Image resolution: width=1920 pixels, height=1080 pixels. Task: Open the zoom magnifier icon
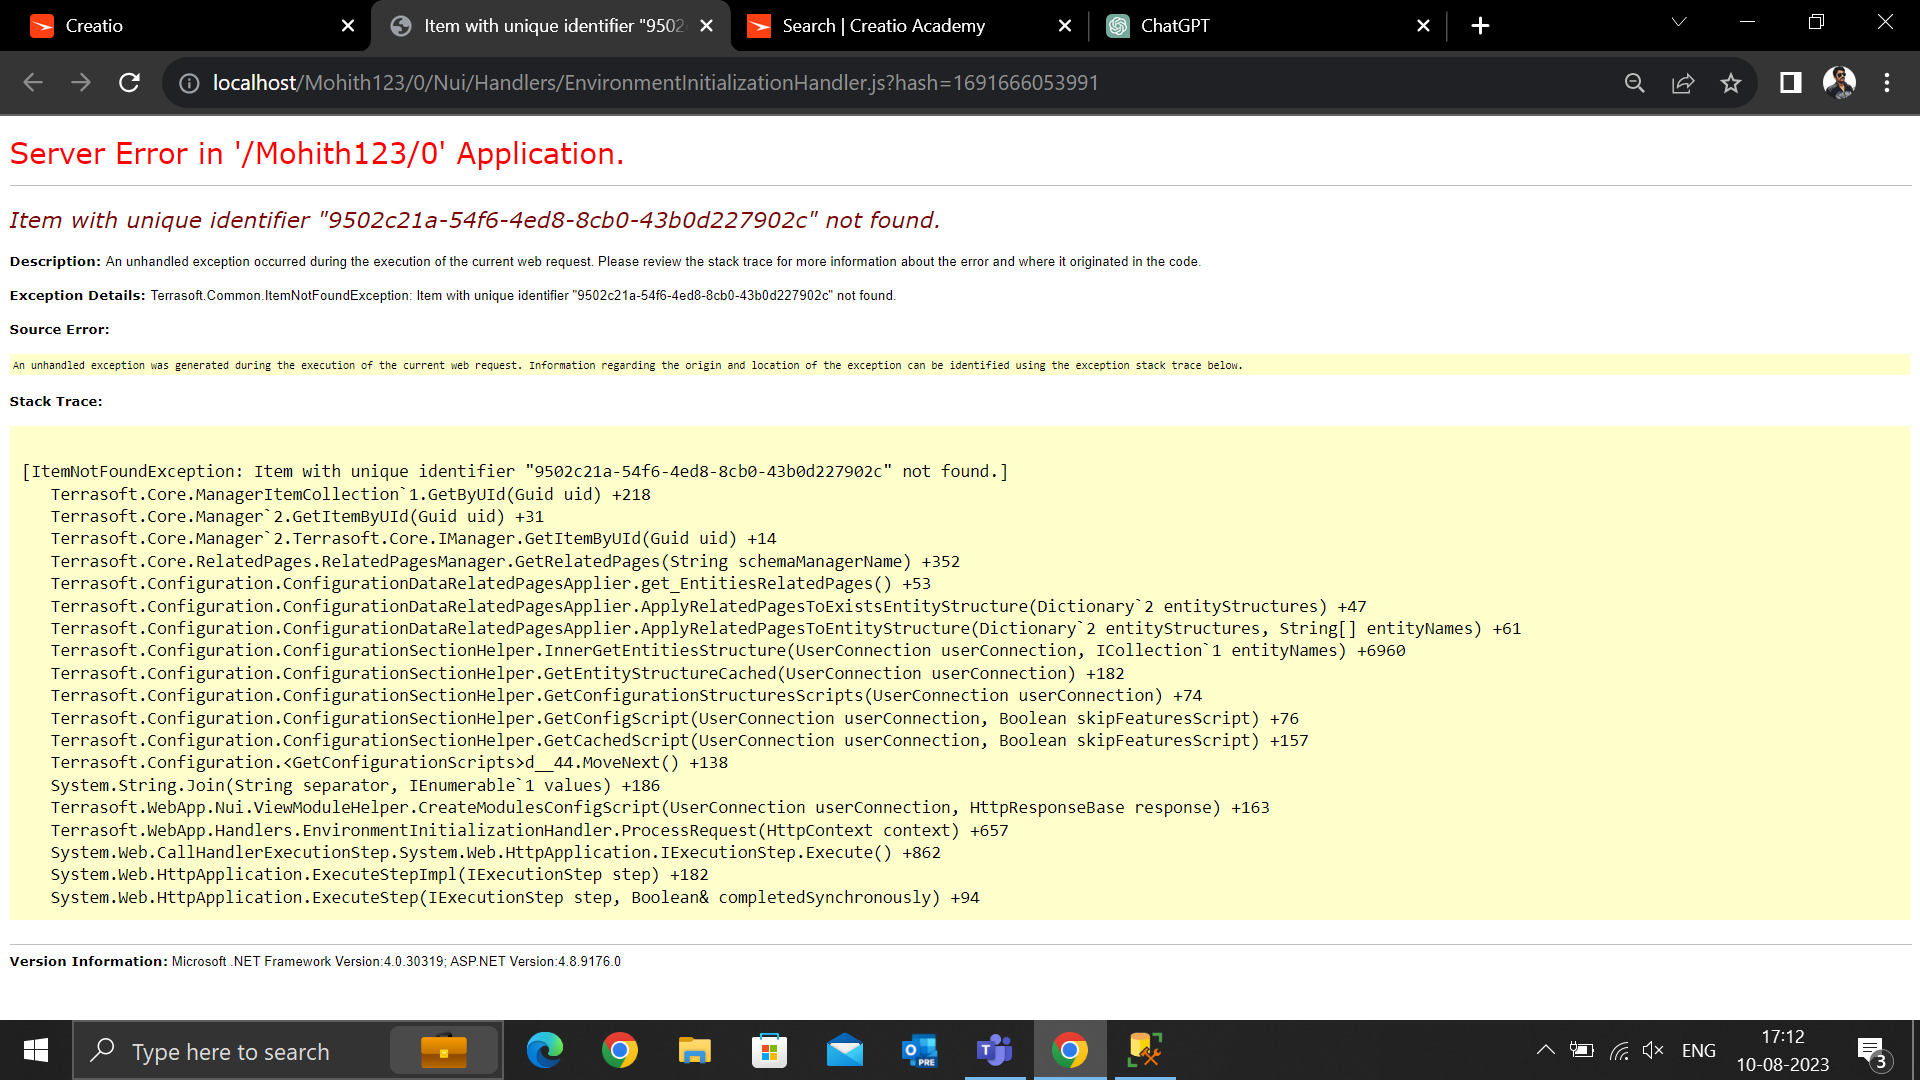(x=1635, y=83)
